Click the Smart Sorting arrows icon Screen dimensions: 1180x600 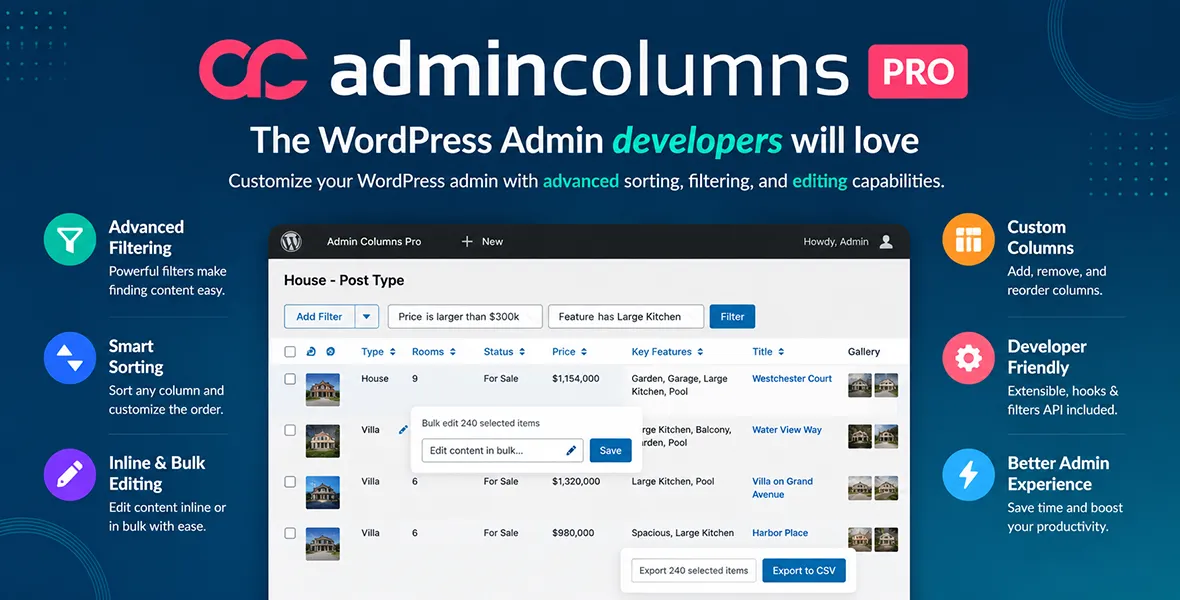tap(70, 358)
